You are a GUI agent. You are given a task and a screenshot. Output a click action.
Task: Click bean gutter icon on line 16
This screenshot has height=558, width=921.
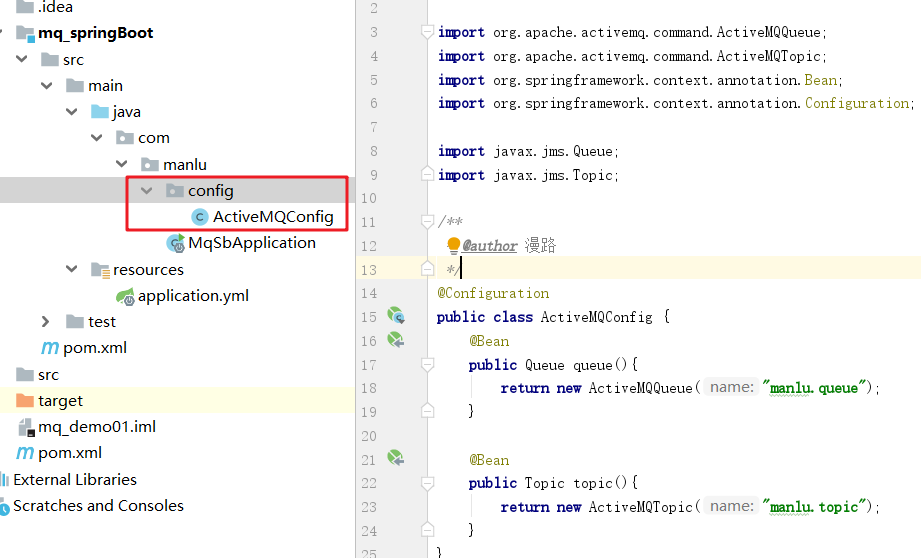[396, 339]
